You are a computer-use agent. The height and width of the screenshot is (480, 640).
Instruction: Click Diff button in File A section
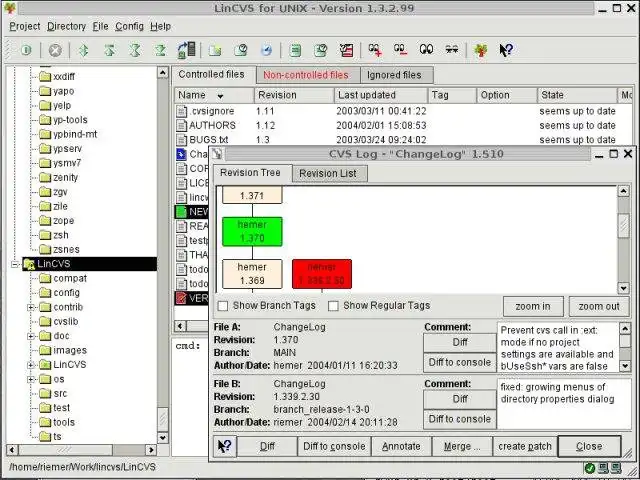coord(460,342)
